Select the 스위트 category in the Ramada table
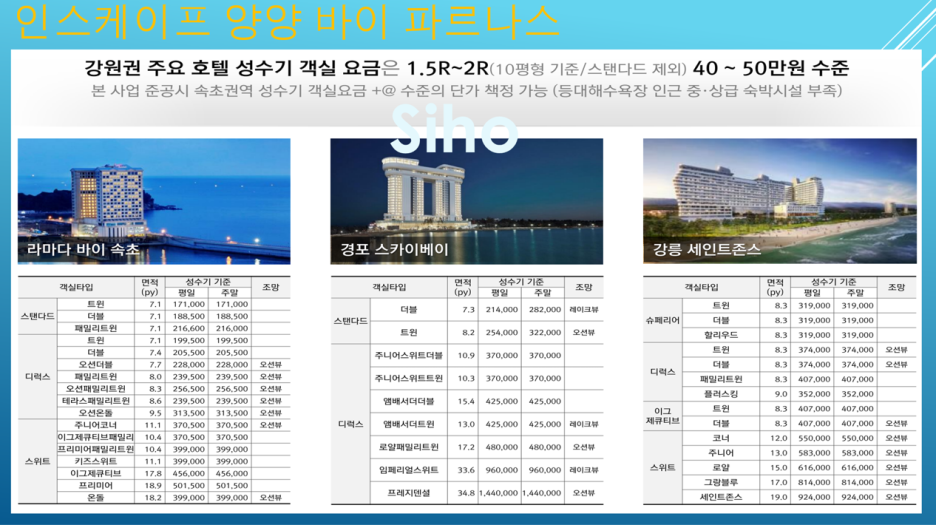936x525 pixels. pyautogui.click(x=37, y=461)
